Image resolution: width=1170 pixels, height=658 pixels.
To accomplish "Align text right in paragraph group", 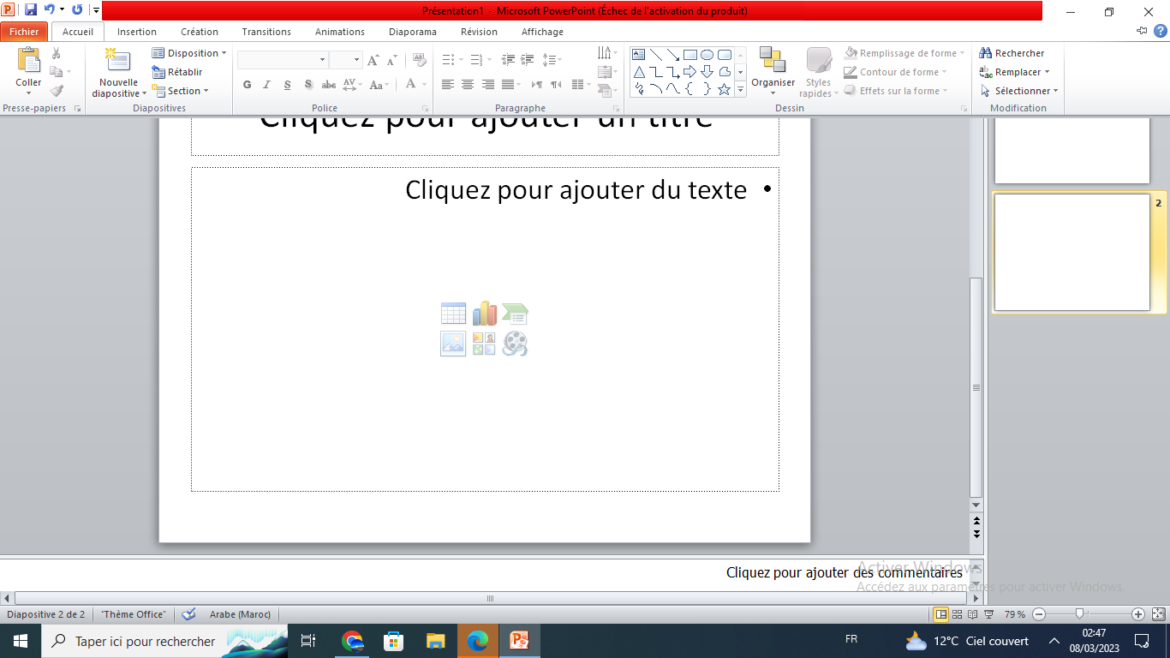I will point(488,85).
